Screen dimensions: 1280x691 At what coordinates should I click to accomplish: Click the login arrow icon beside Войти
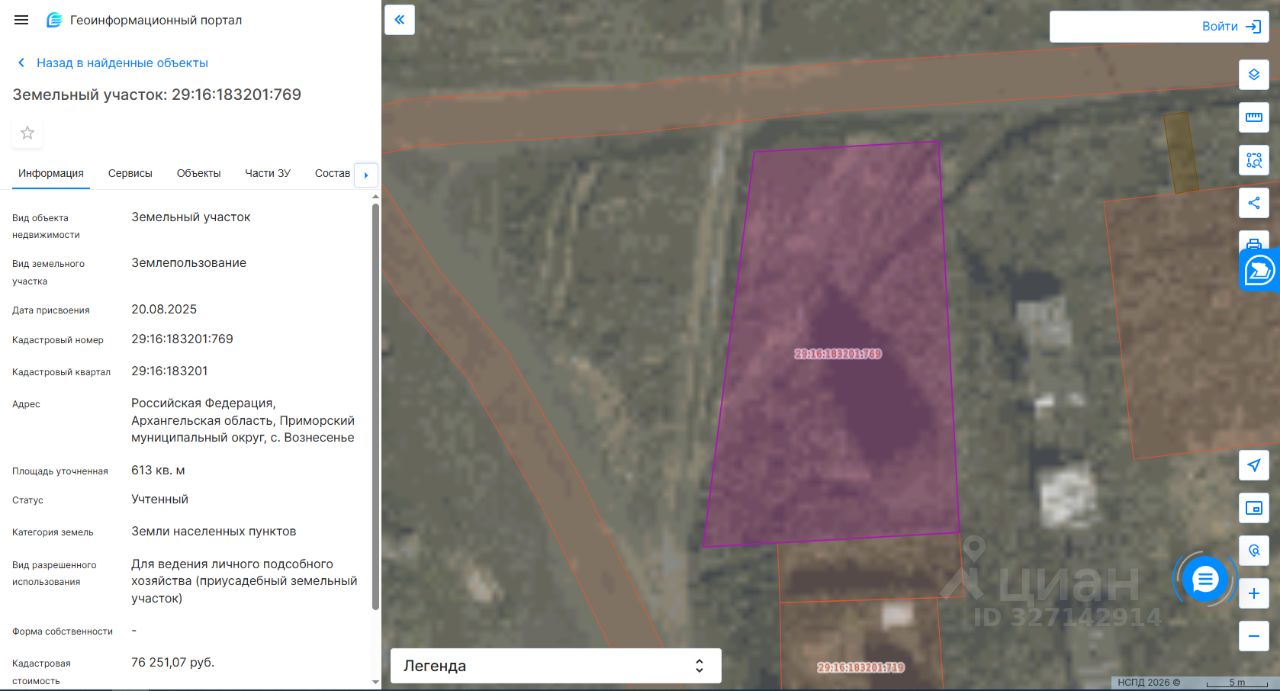(1253, 27)
